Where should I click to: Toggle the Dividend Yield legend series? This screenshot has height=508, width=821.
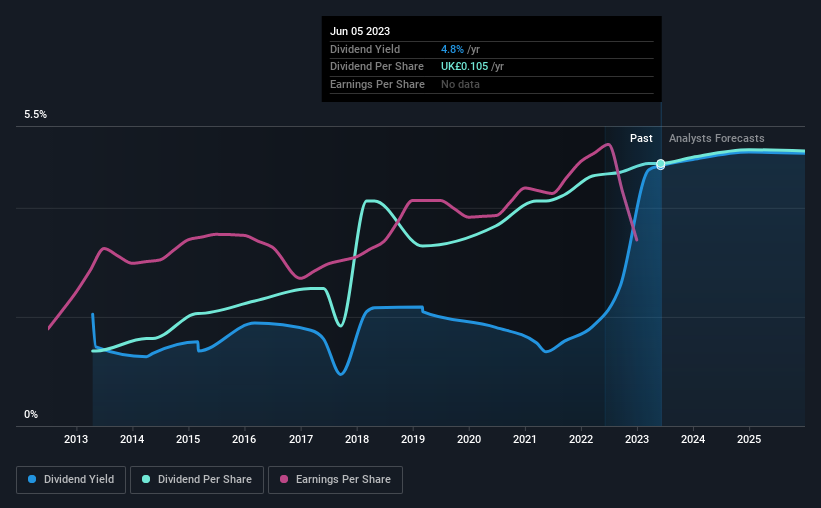[x=71, y=480]
